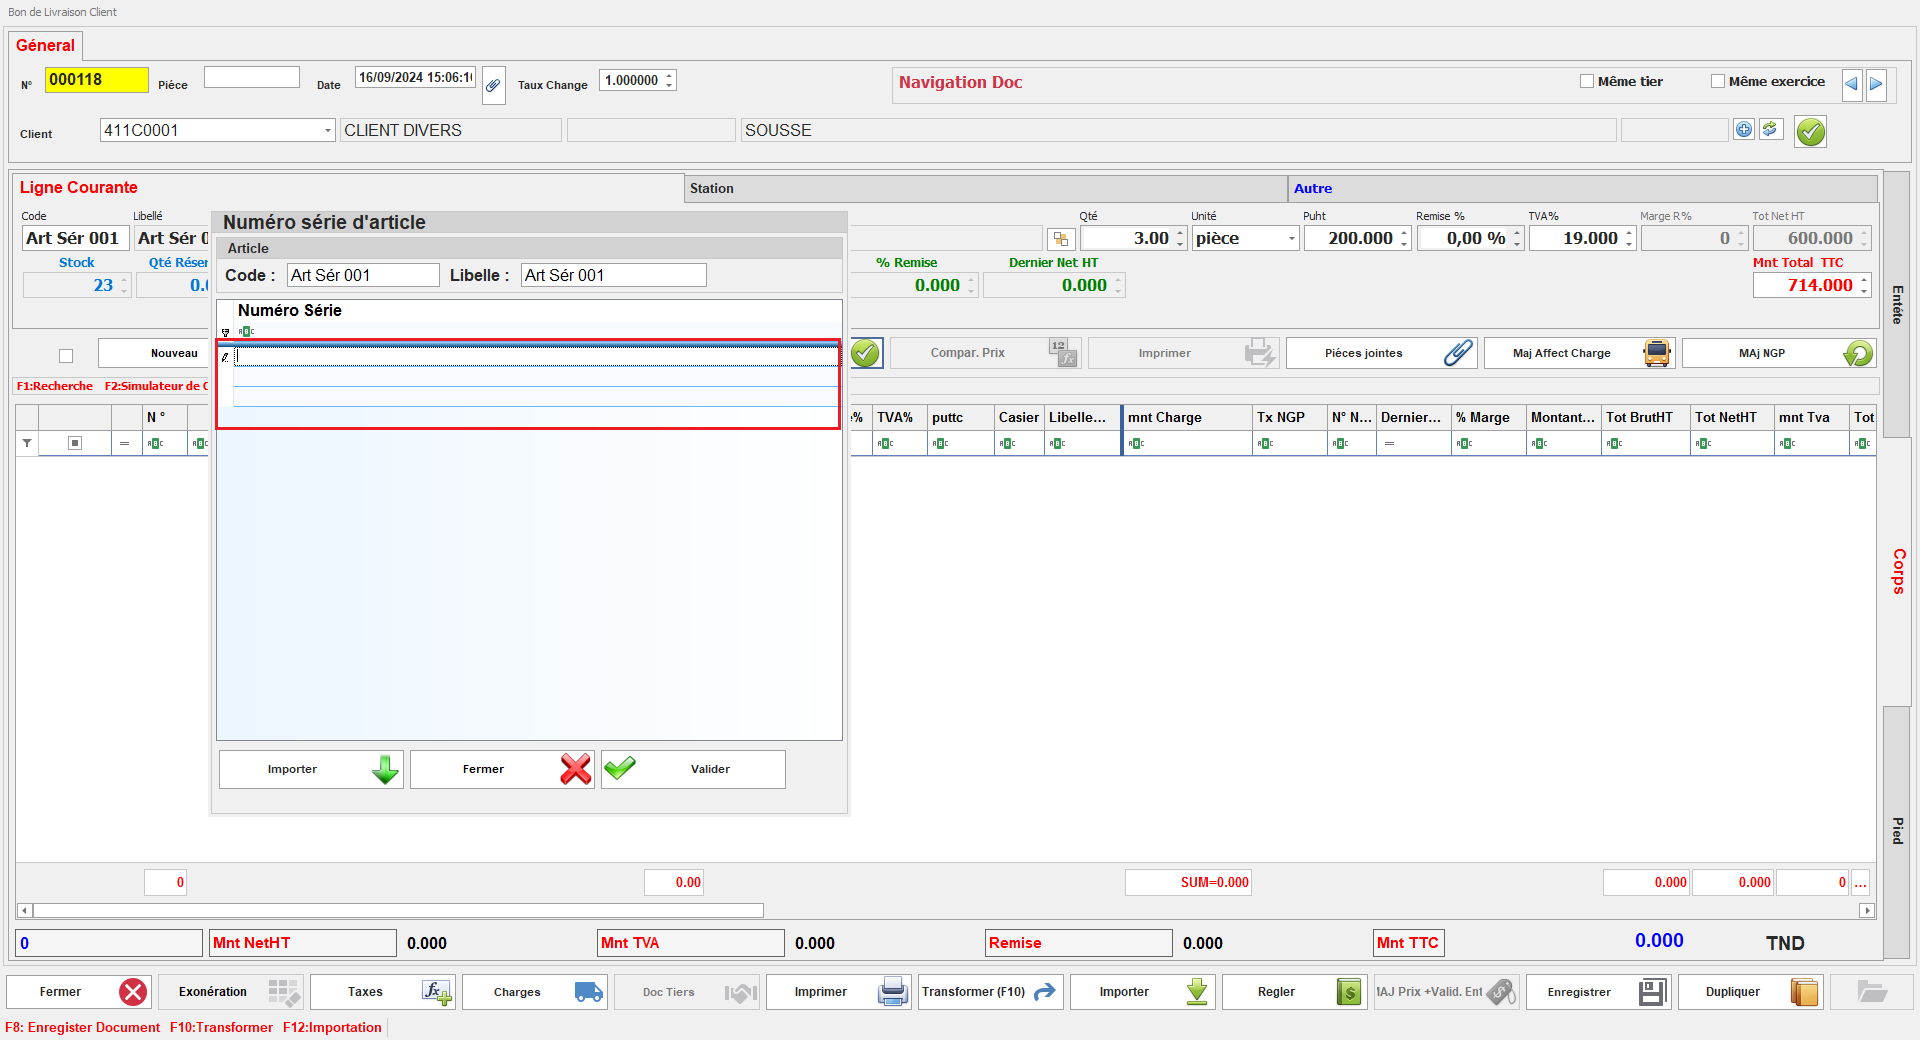Click the Date field 16/09/2024

[x=415, y=77]
